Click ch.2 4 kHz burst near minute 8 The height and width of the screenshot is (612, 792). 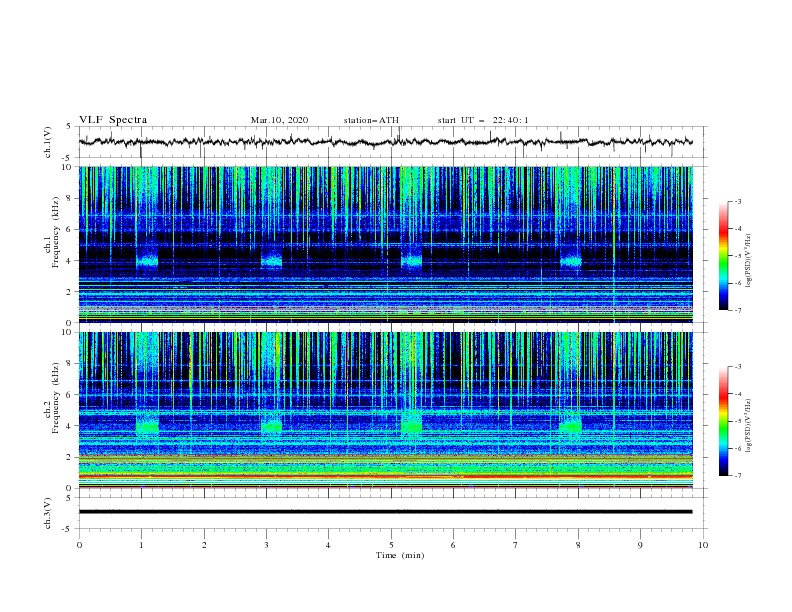point(570,425)
